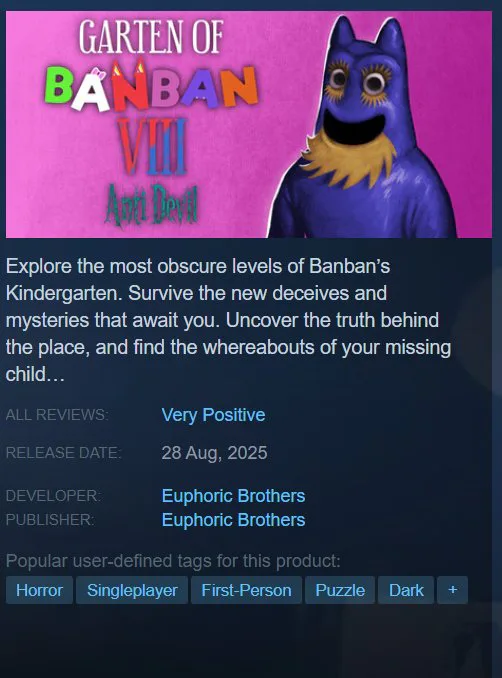Viewport: 502px width, 678px height.
Task: Click the purple cat-eared character artwork
Action: pyautogui.click(x=363, y=130)
